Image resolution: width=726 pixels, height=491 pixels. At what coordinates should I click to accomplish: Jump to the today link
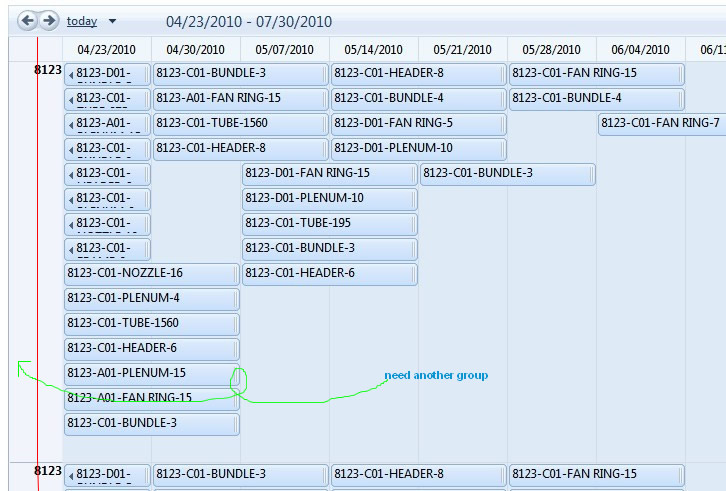point(82,21)
